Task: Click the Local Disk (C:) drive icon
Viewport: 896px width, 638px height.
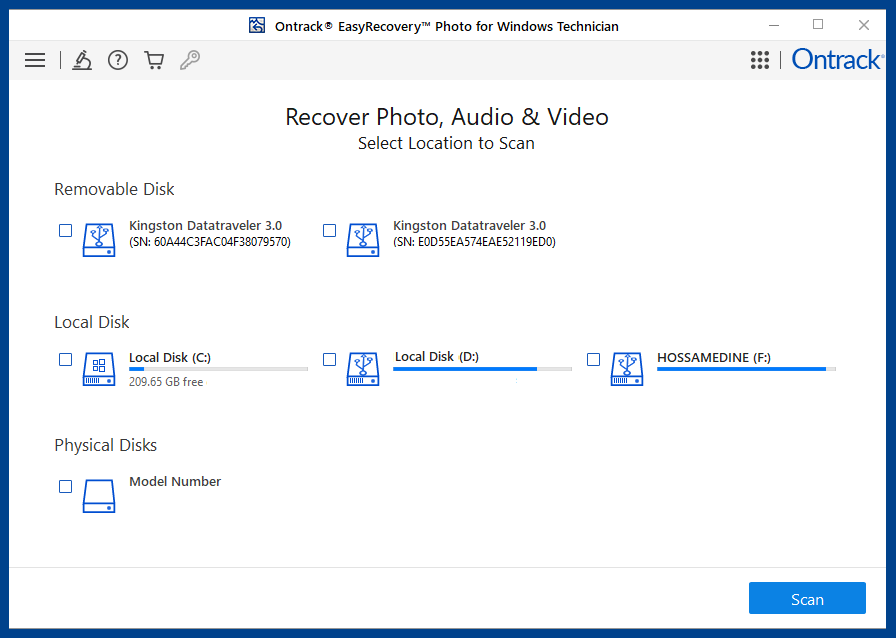Action: point(99,369)
